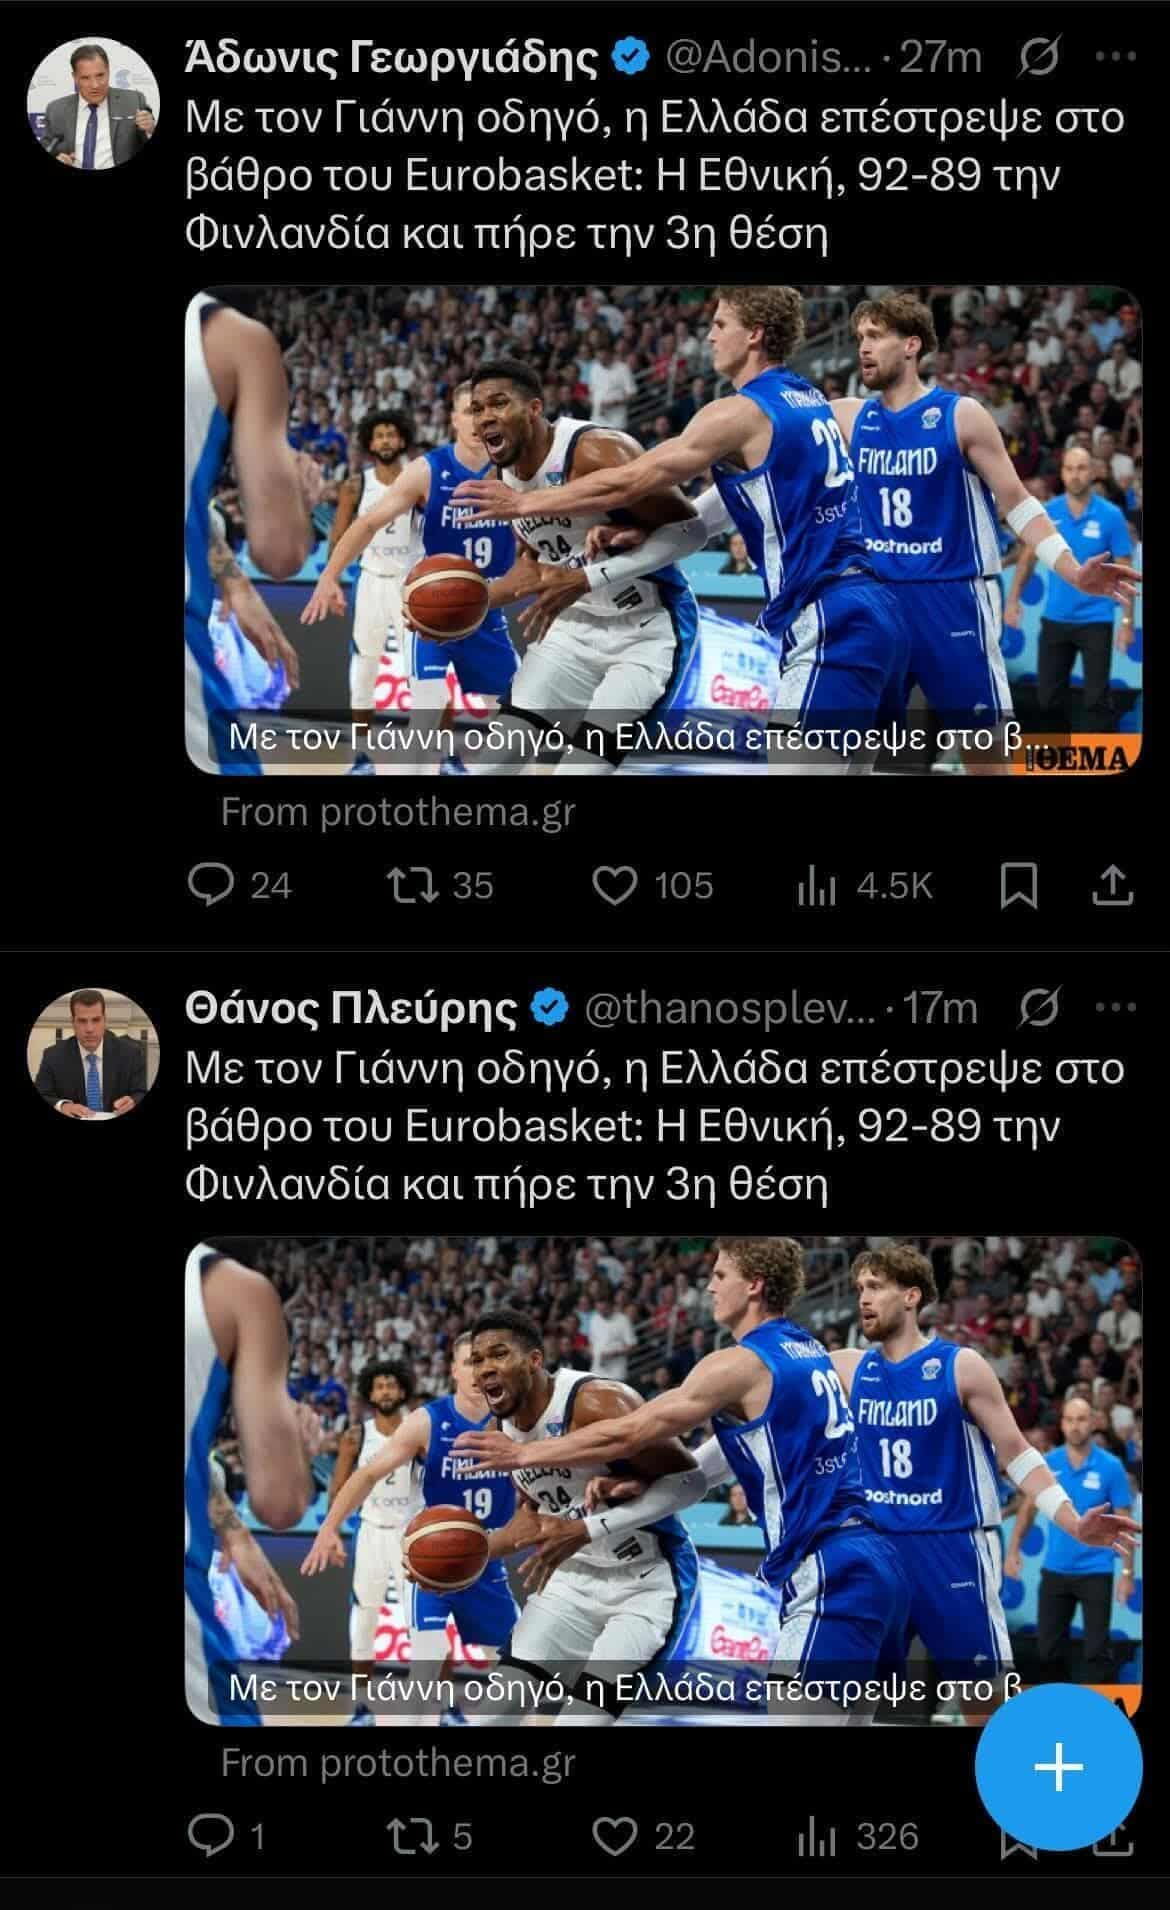This screenshot has width=1170, height=1910.
Task: Like the tweet with 105 likes
Action: pos(615,885)
